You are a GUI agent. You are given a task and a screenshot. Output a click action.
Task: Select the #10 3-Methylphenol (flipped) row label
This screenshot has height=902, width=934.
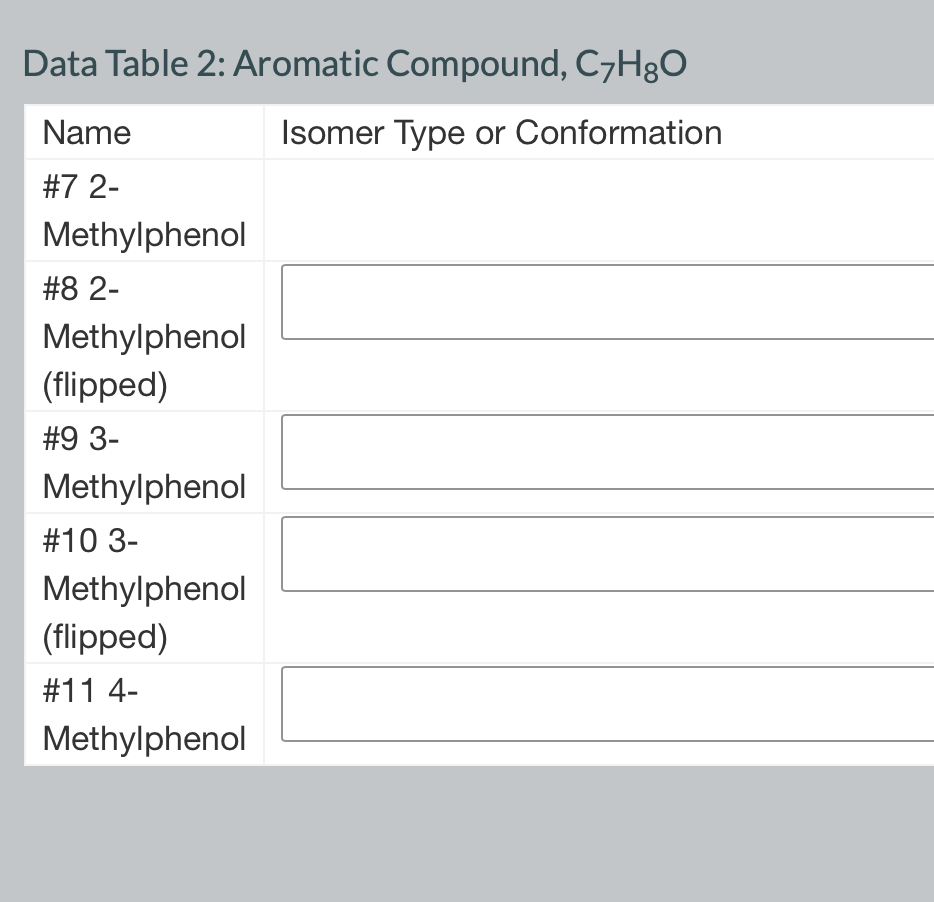coord(144,588)
